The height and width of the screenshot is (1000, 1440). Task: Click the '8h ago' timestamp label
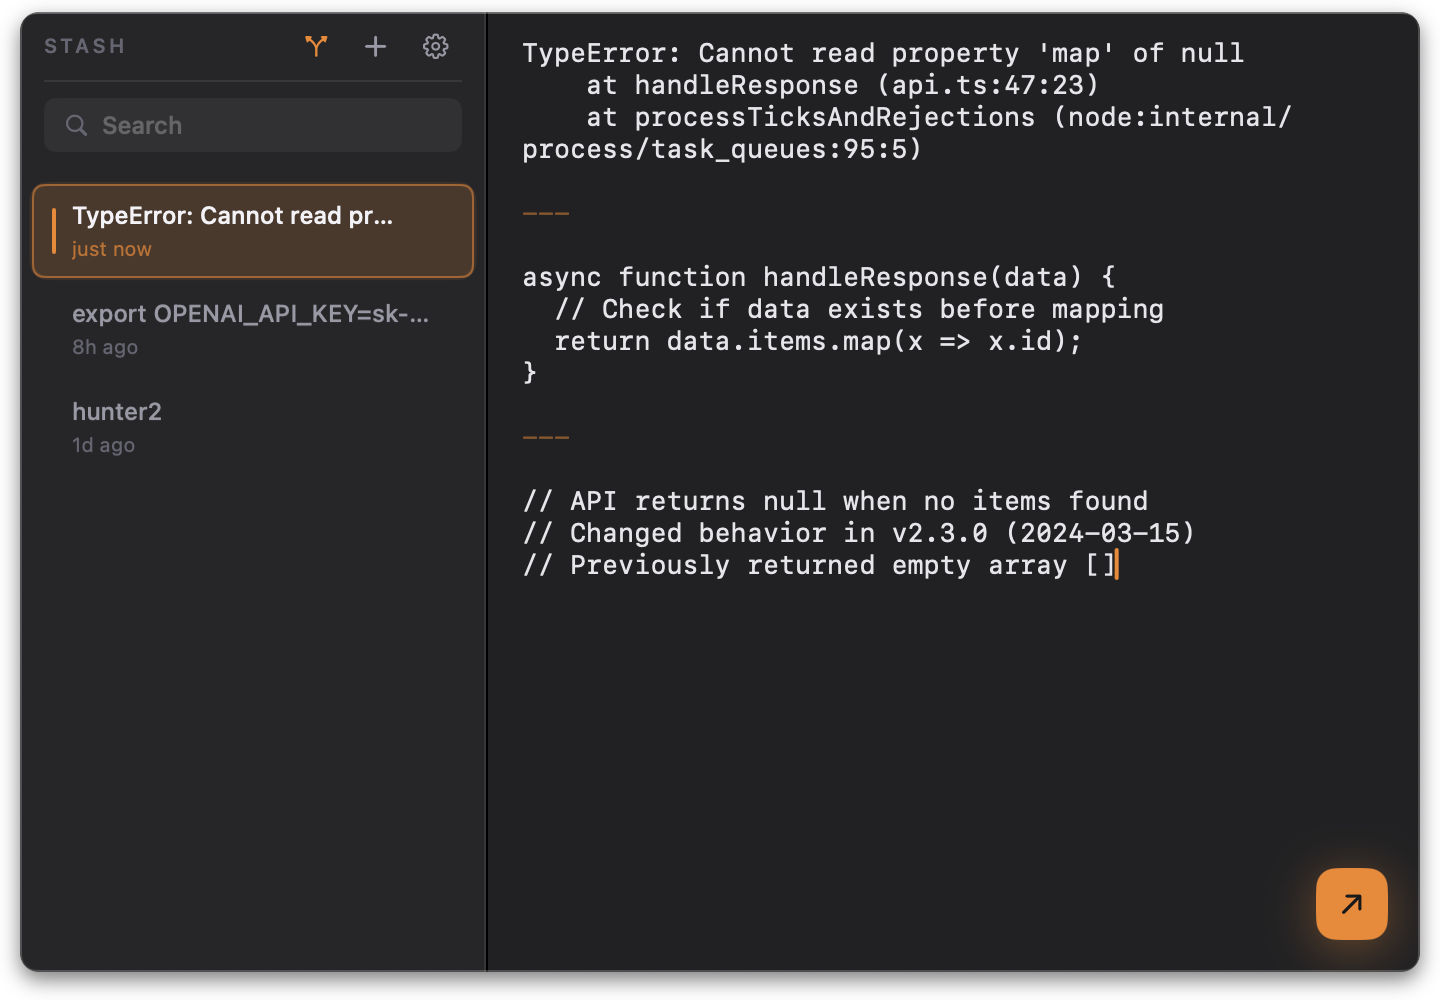pyautogui.click(x=104, y=347)
